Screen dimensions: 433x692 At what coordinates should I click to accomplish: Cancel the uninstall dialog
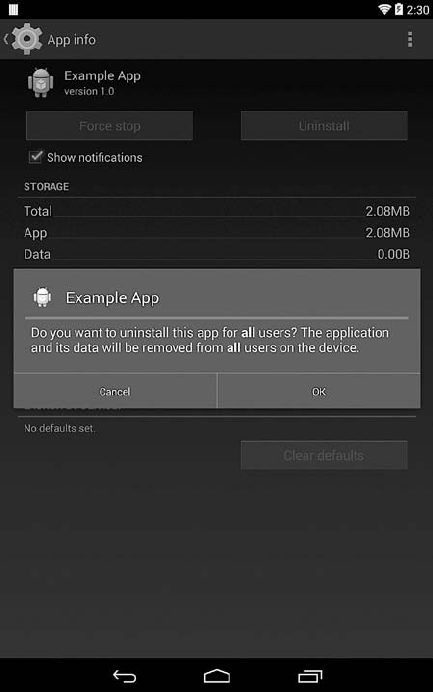tap(115, 391)
